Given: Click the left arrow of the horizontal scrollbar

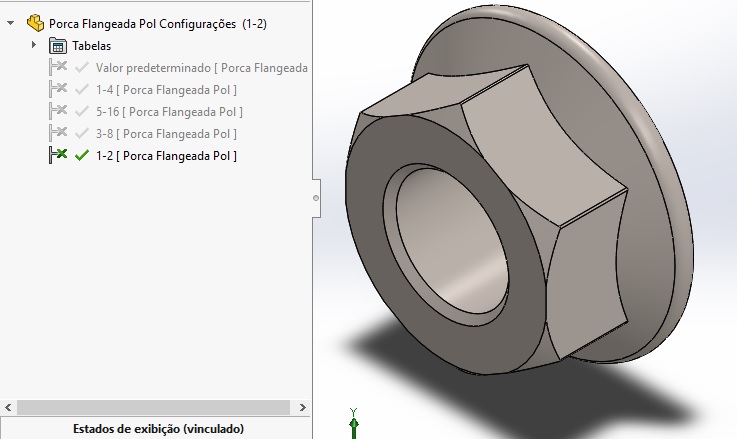Looking at the screenshot, I should pyautogui.click(x=8, y=408).
